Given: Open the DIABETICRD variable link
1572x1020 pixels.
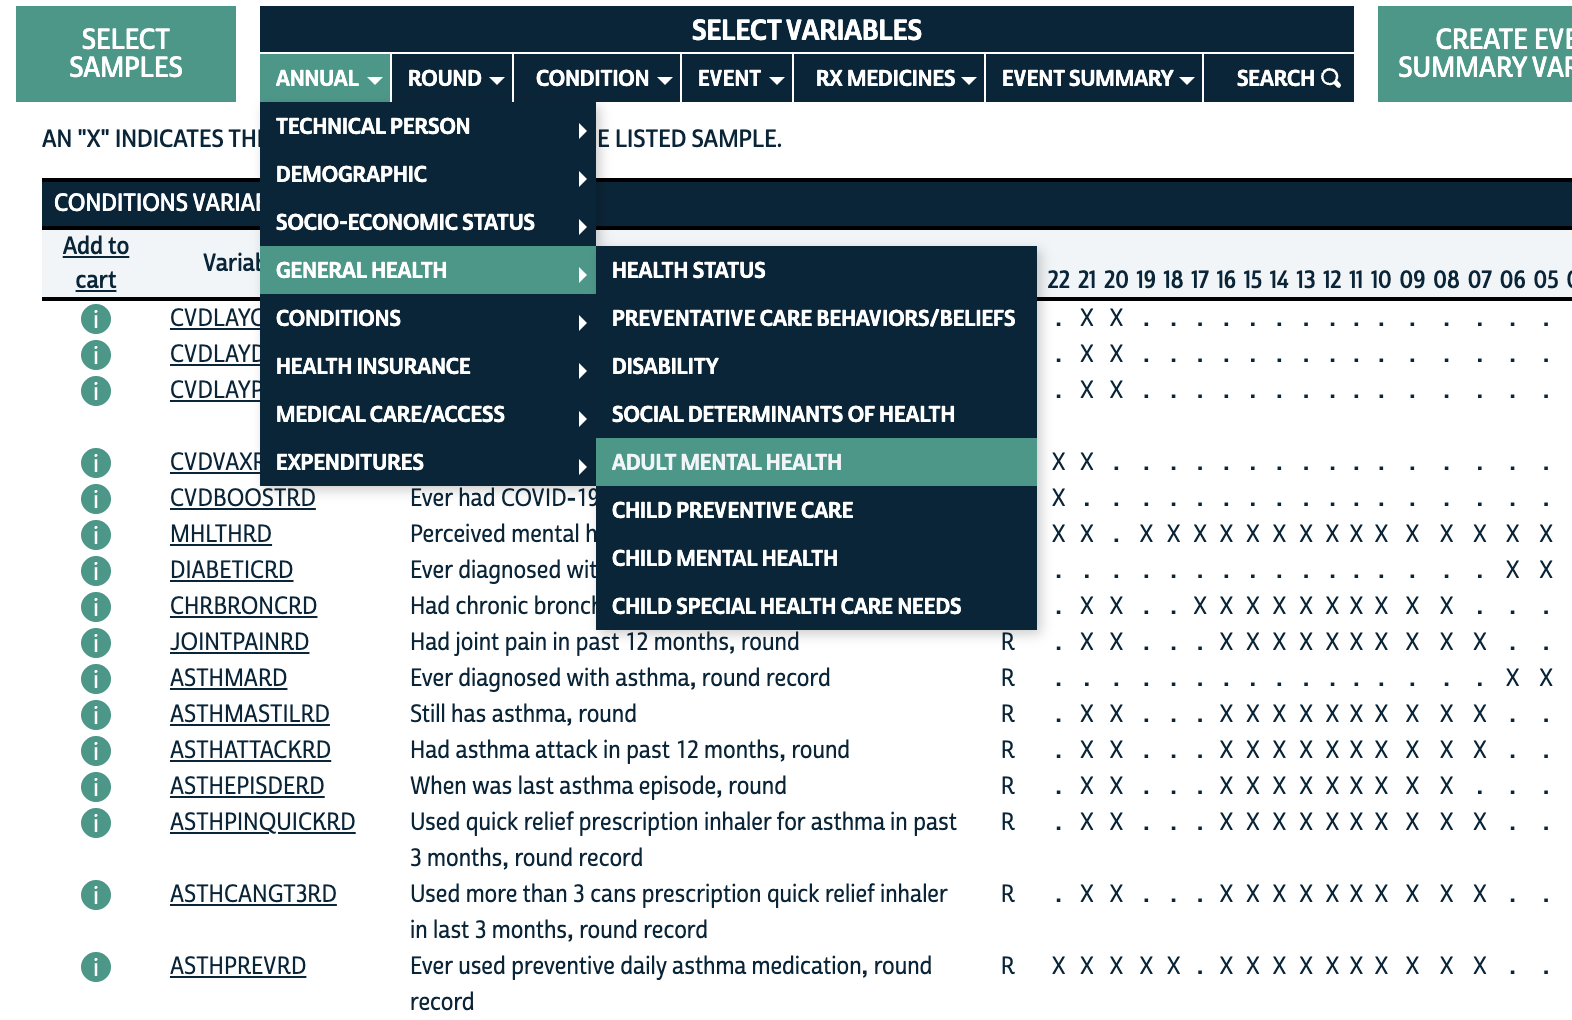Looking at the screenshot, I should (x=231, y=570).
